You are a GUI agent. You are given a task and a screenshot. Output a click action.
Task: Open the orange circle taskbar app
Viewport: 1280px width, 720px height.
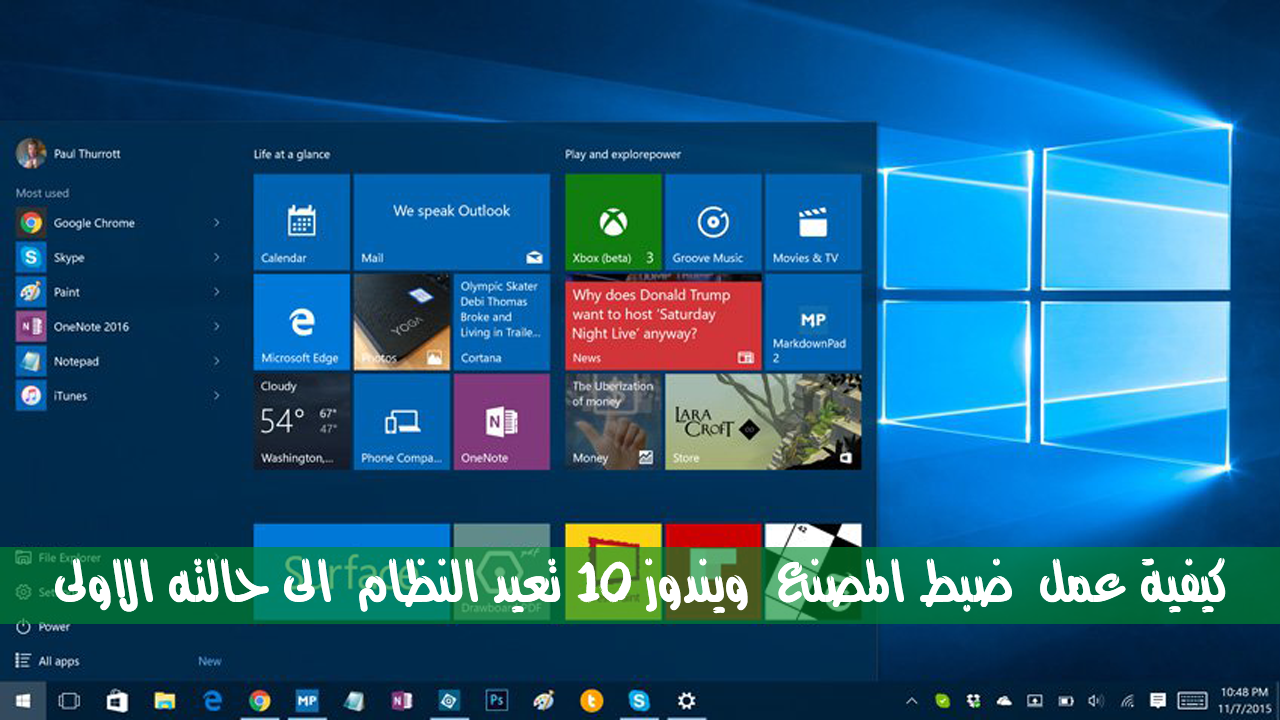(x=592, y=701)
